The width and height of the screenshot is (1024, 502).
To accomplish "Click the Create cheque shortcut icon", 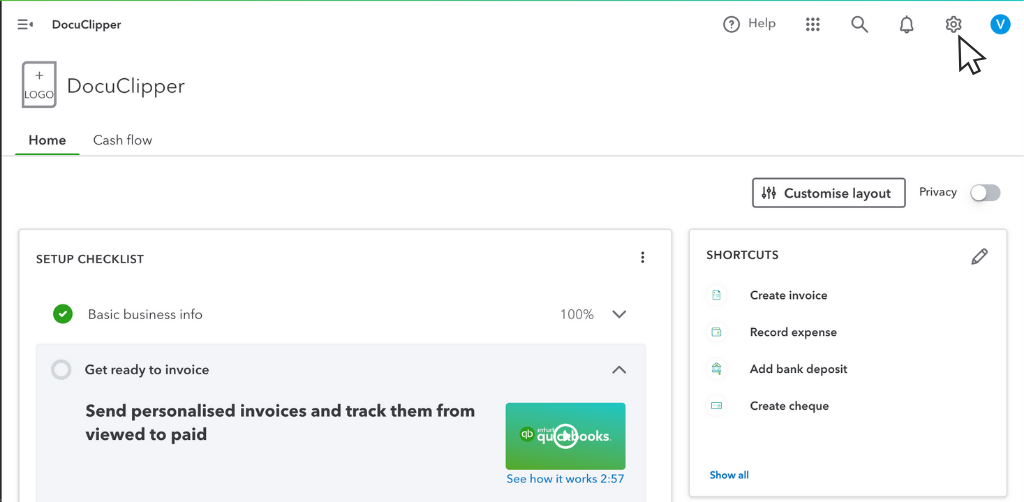I will click(716, 406).
